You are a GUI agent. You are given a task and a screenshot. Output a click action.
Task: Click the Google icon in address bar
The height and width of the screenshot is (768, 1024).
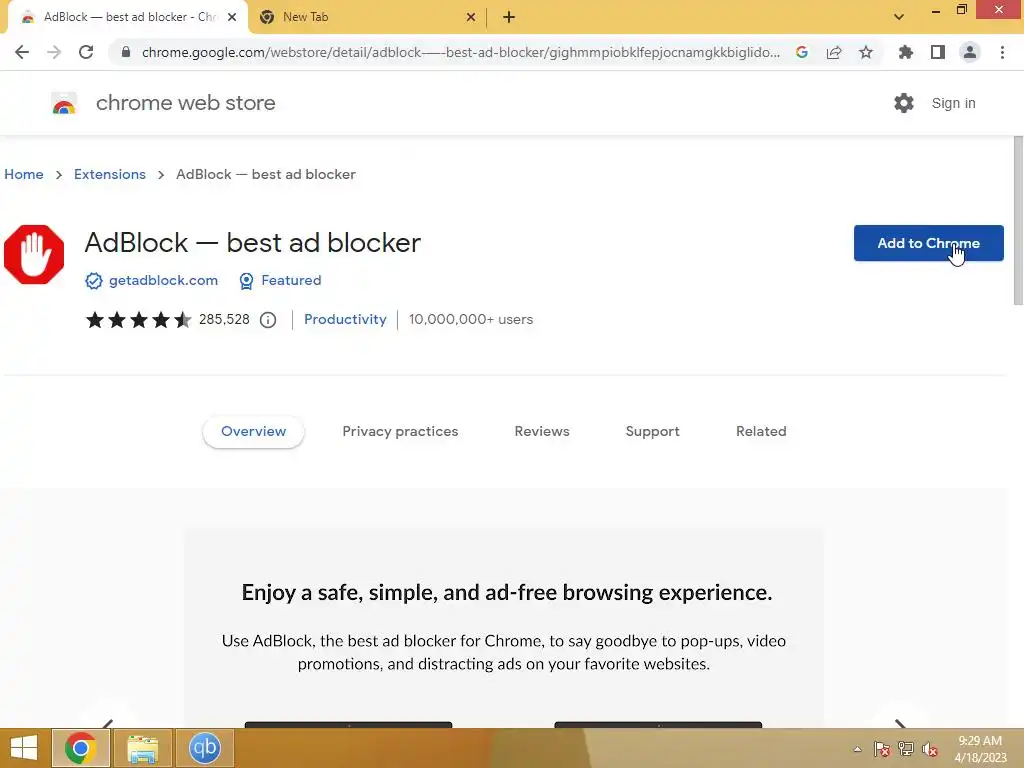coord(802,52)
